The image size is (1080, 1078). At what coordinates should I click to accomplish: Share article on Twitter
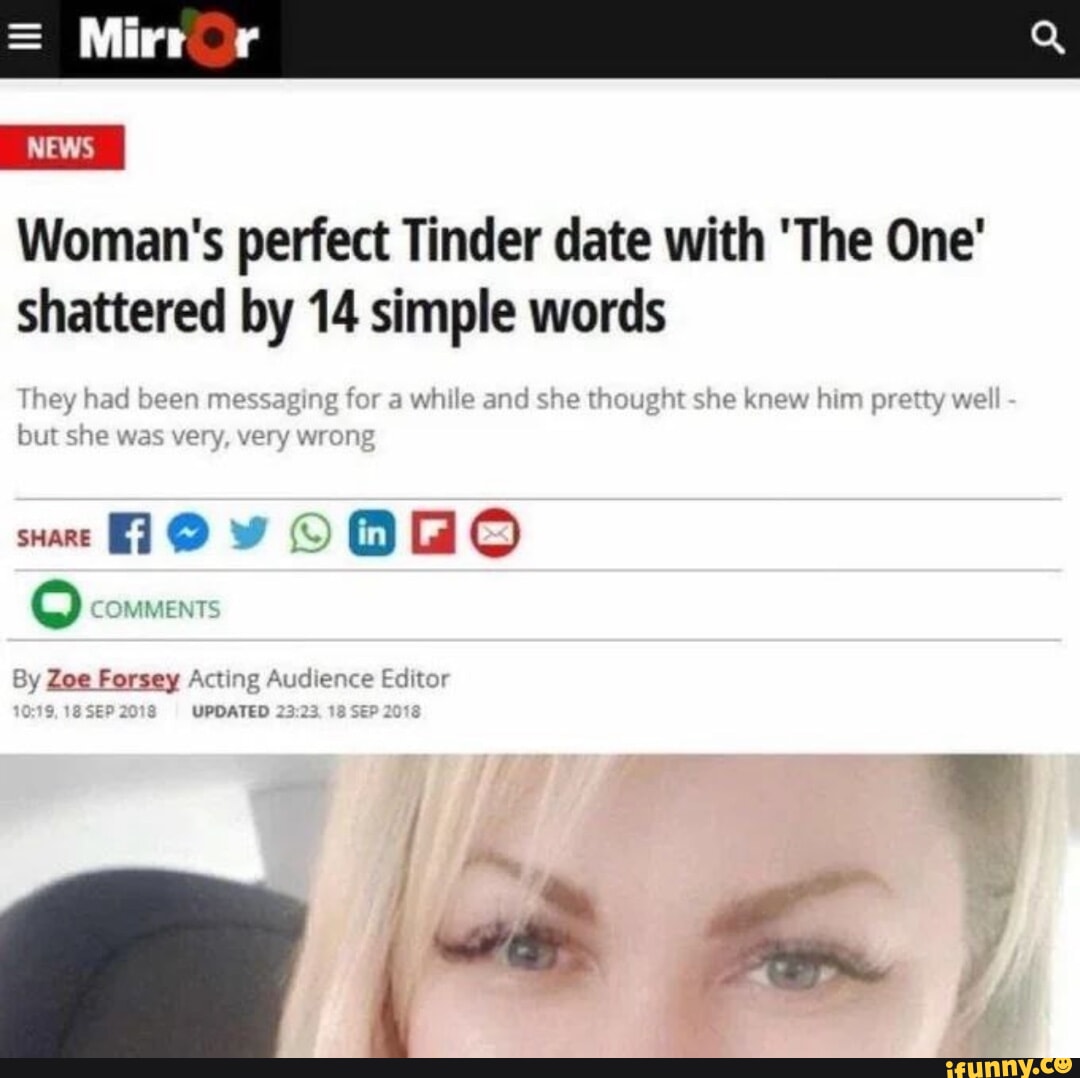pyautogui.click(x=249, y=534)
